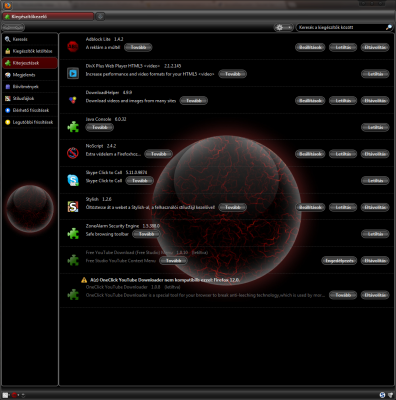Open the Stílusfájlok sidebar category
The height and width of the screenshot is (400, 396).
tap(30, 98)
